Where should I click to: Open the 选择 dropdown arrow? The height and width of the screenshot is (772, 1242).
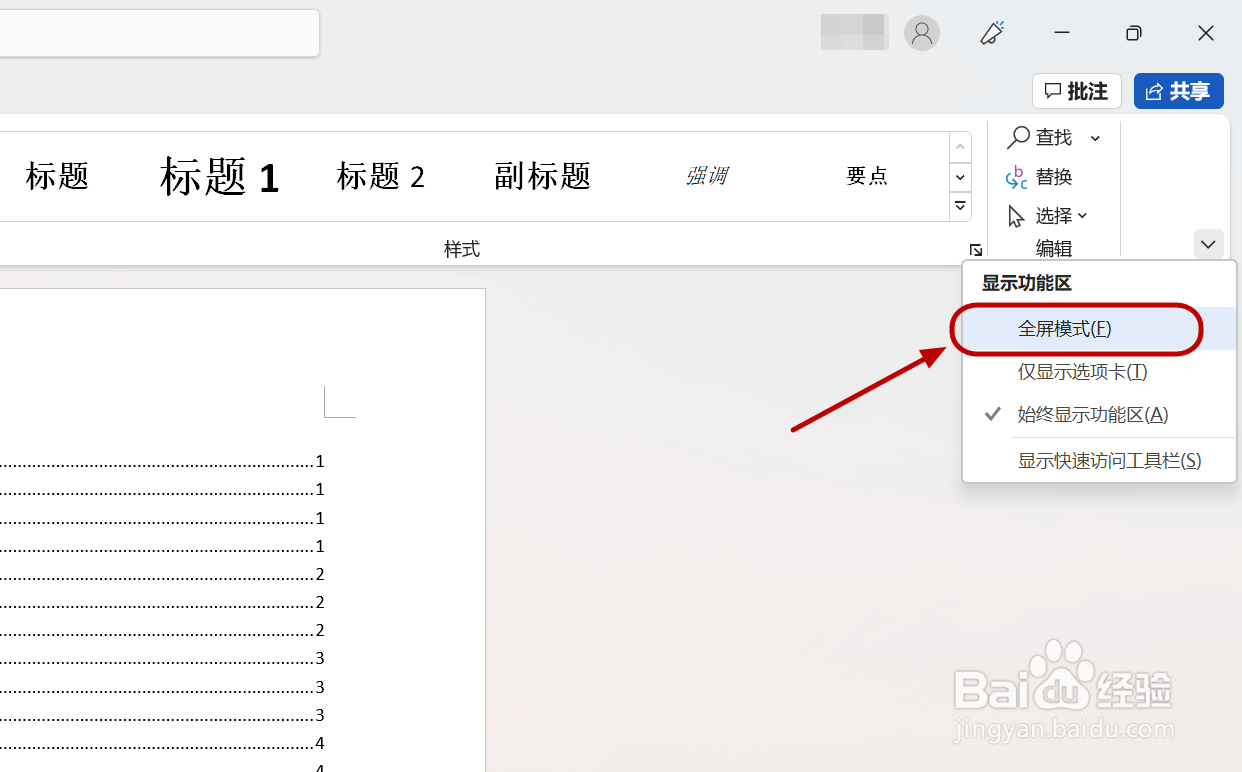pos(1083,215)
